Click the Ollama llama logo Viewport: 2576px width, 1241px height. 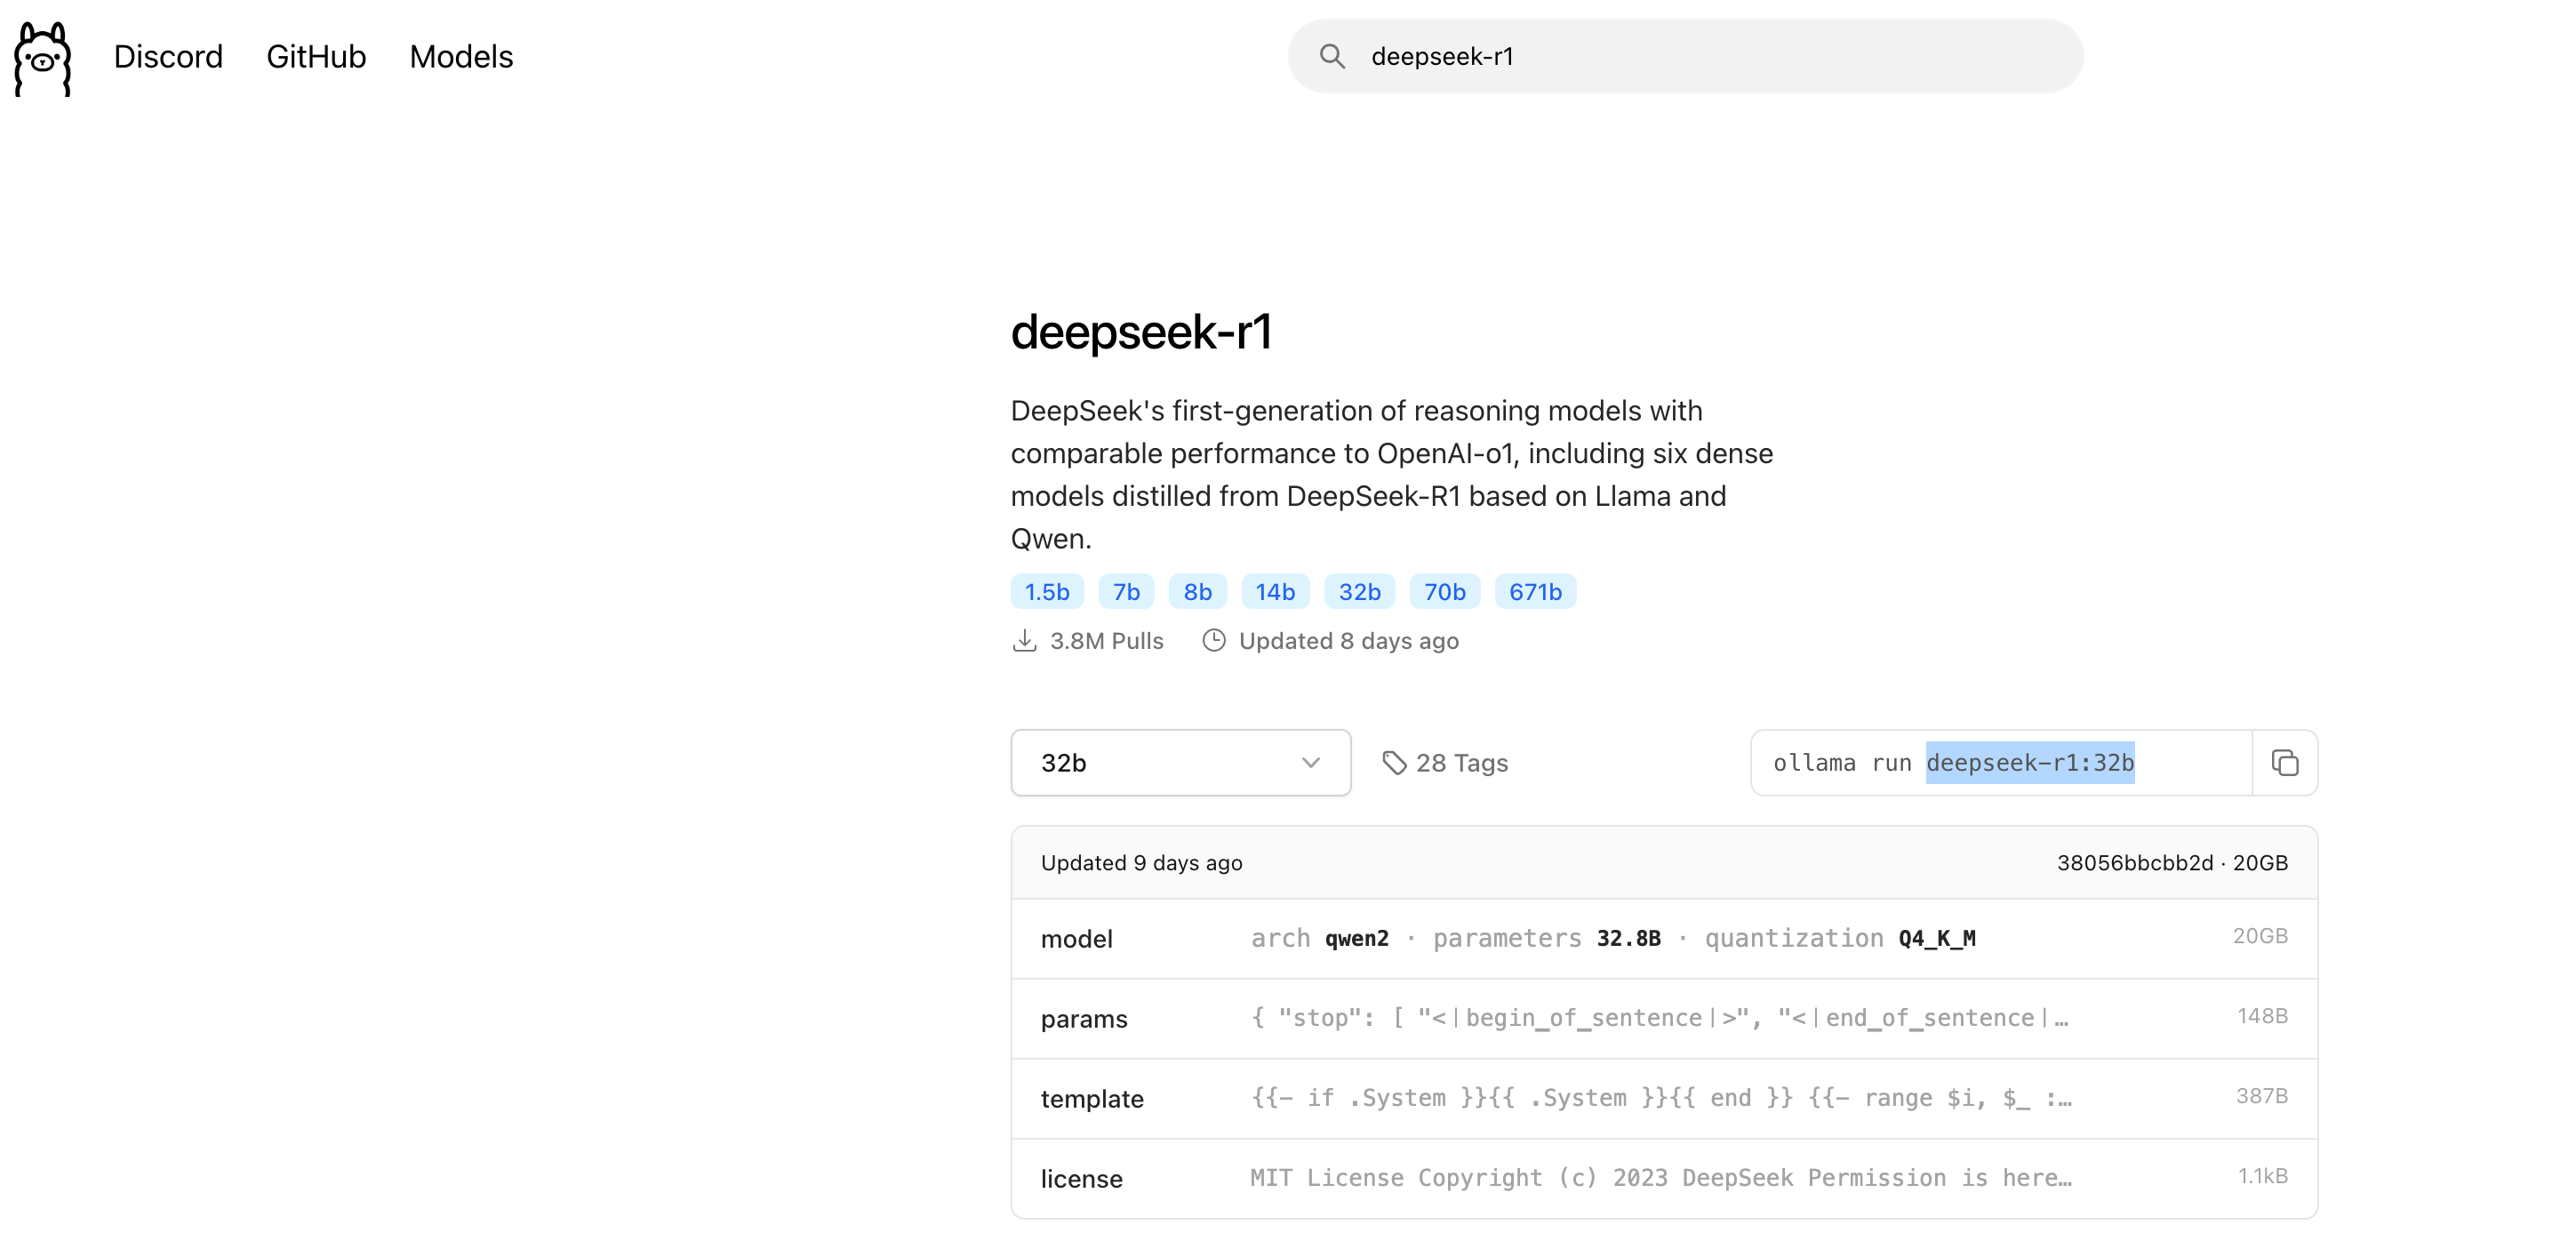coord(43,58)
